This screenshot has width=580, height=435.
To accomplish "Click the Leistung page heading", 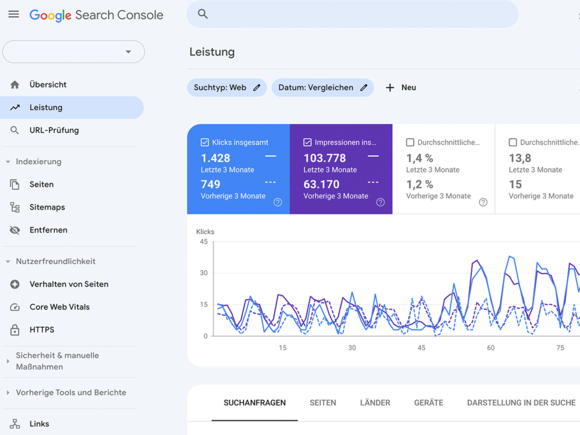I will point(212,52).
